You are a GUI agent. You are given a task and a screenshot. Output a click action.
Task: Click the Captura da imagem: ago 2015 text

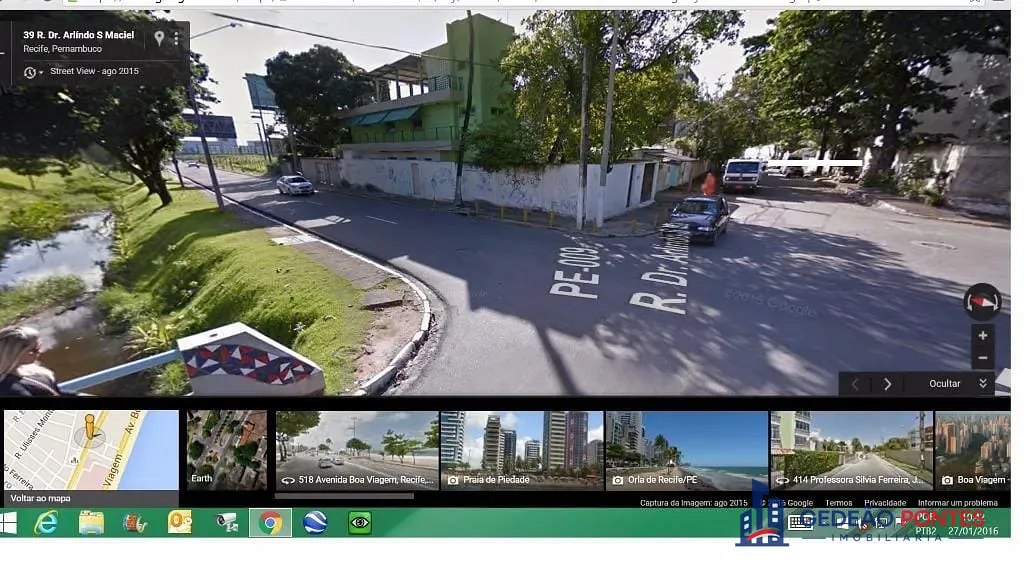tap(694, 503)
